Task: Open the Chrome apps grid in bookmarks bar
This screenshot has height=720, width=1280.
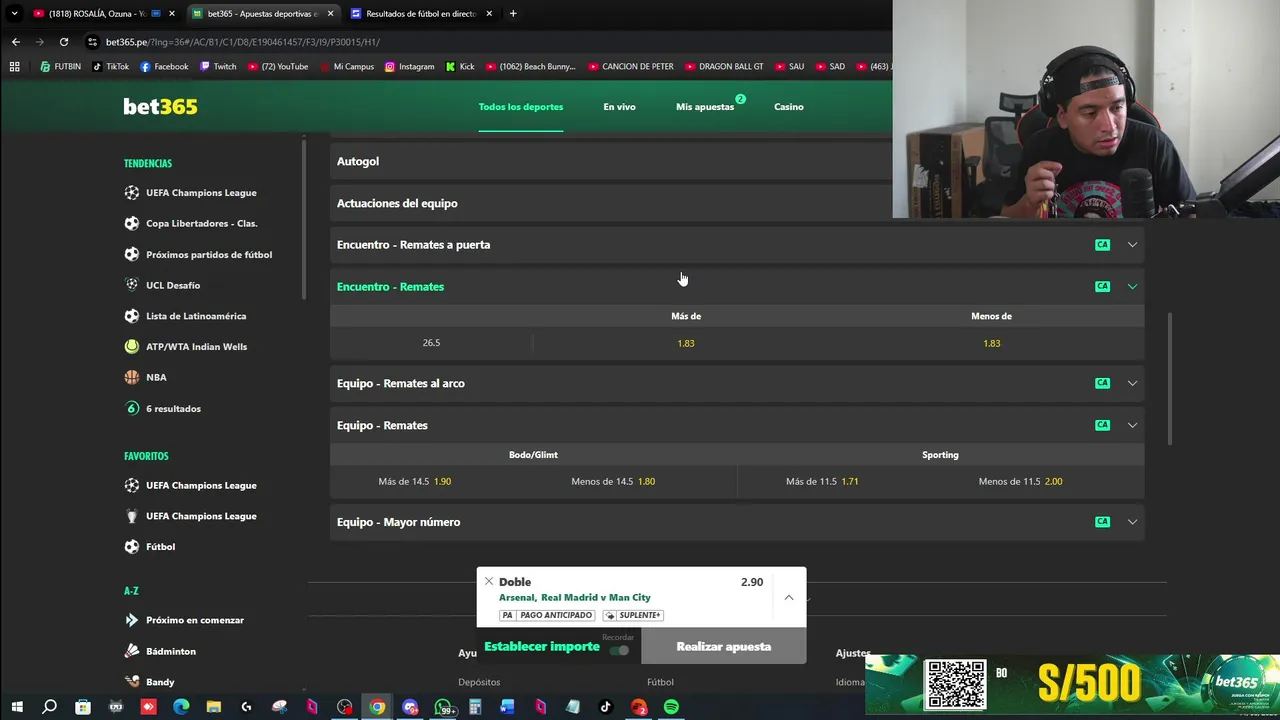Action: [x=14, y=66]
